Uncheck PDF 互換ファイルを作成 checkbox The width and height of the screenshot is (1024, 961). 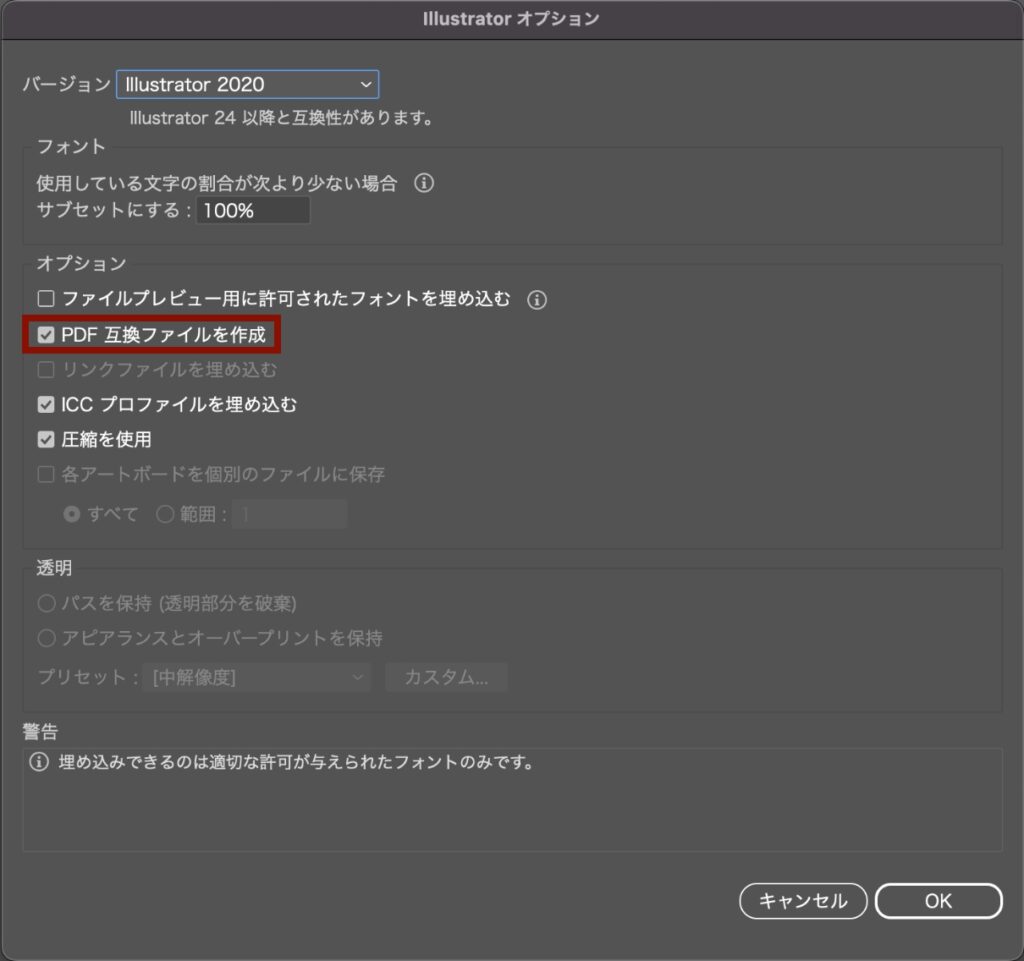(46, 335)
